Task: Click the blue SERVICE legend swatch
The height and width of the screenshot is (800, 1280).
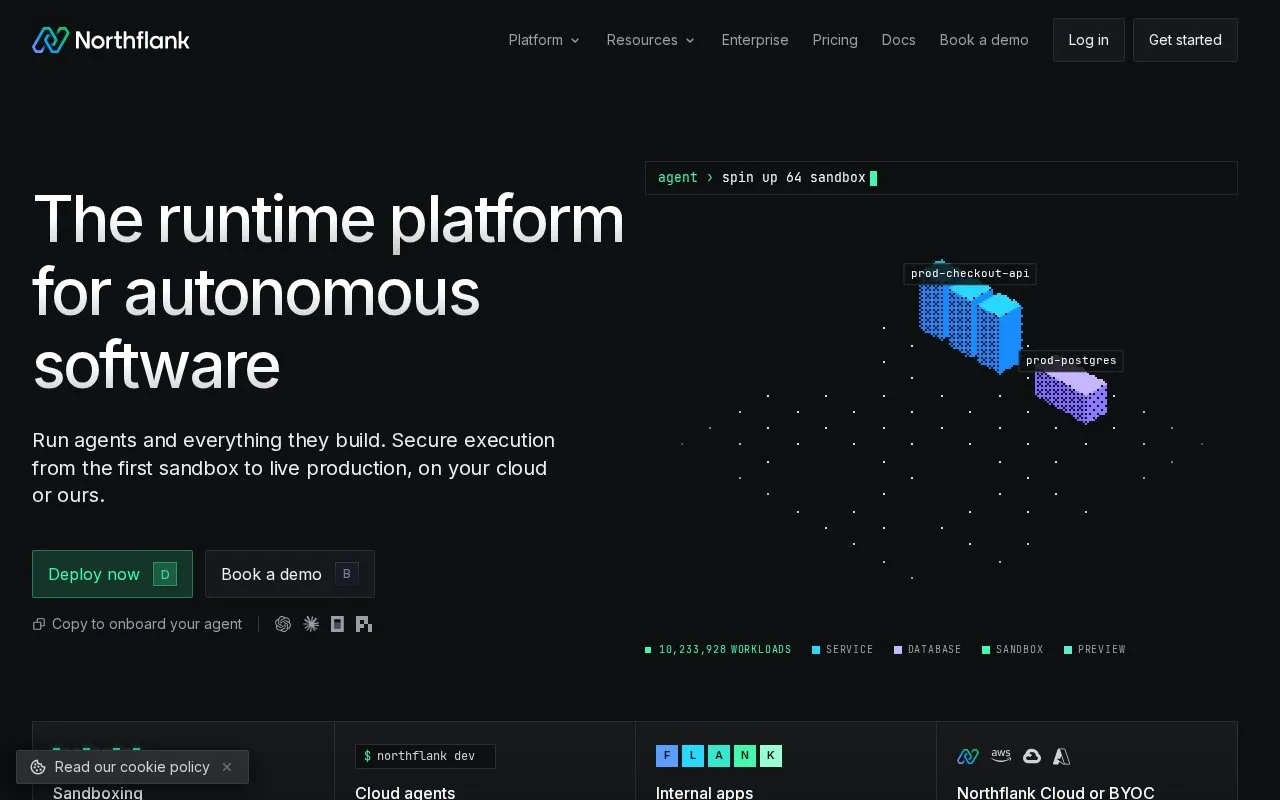Action: click(x=816, y=650)
